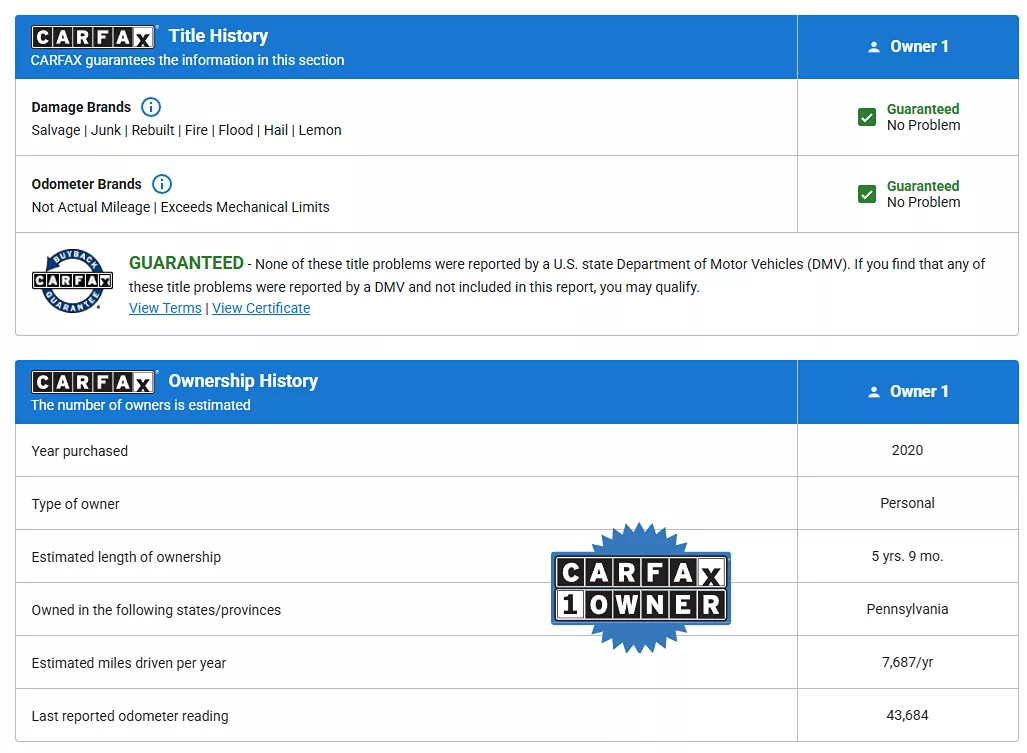Click the 43,684 odometer reading value
The width and height of the screenshot is (1027, 753).
[907, 715]
